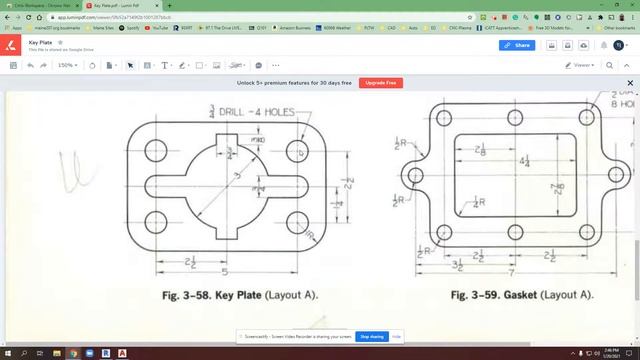Open the Sign signature dropdown
The height and width of the screenshot is (360, 640).
pyautogui.click(x=237, y=65)
